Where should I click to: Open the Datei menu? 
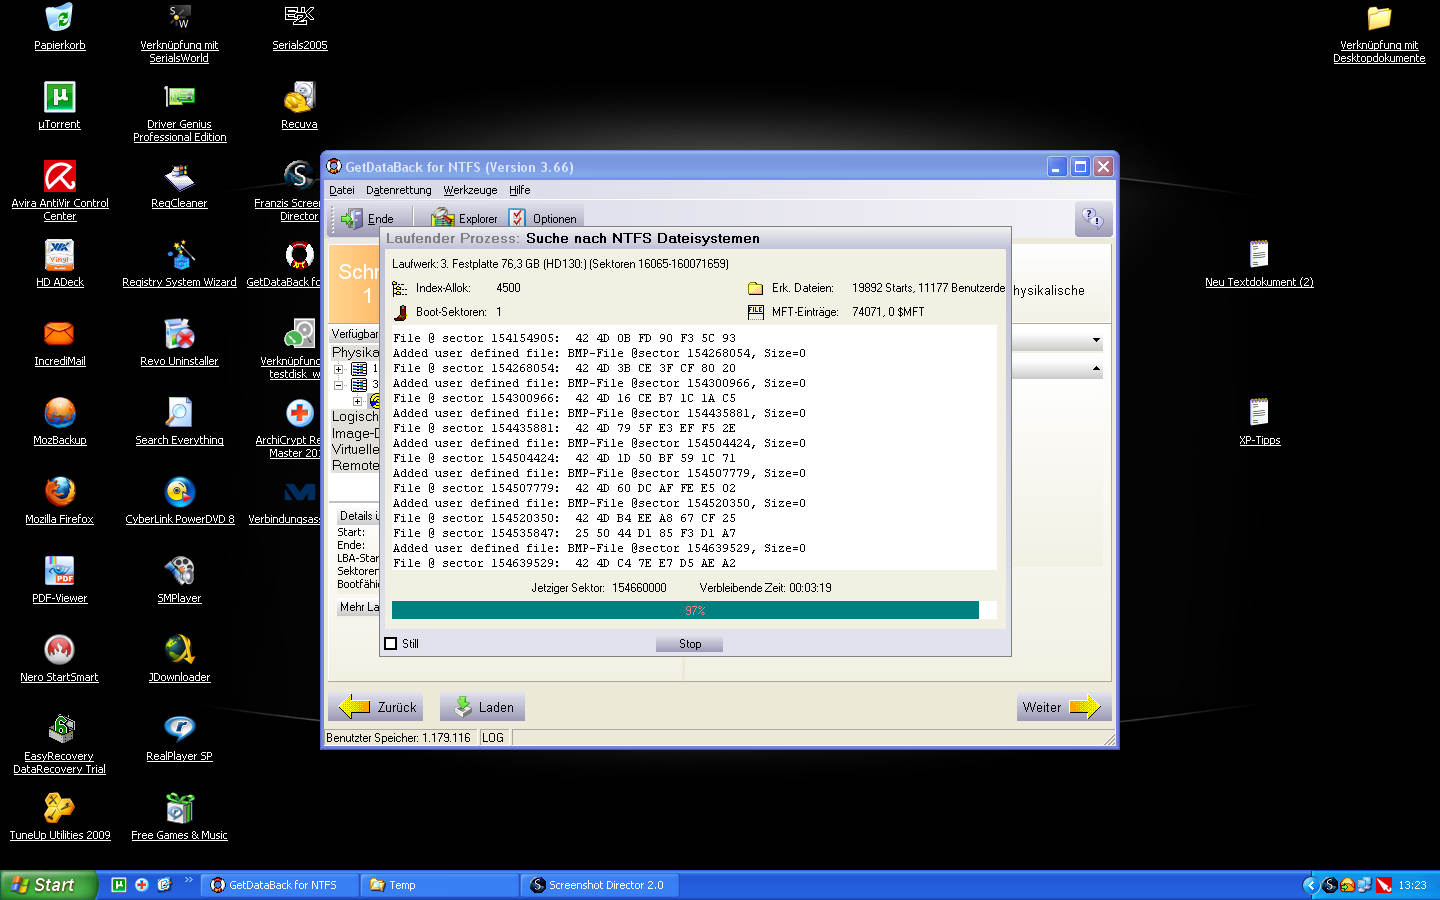(x=342, y=190)
